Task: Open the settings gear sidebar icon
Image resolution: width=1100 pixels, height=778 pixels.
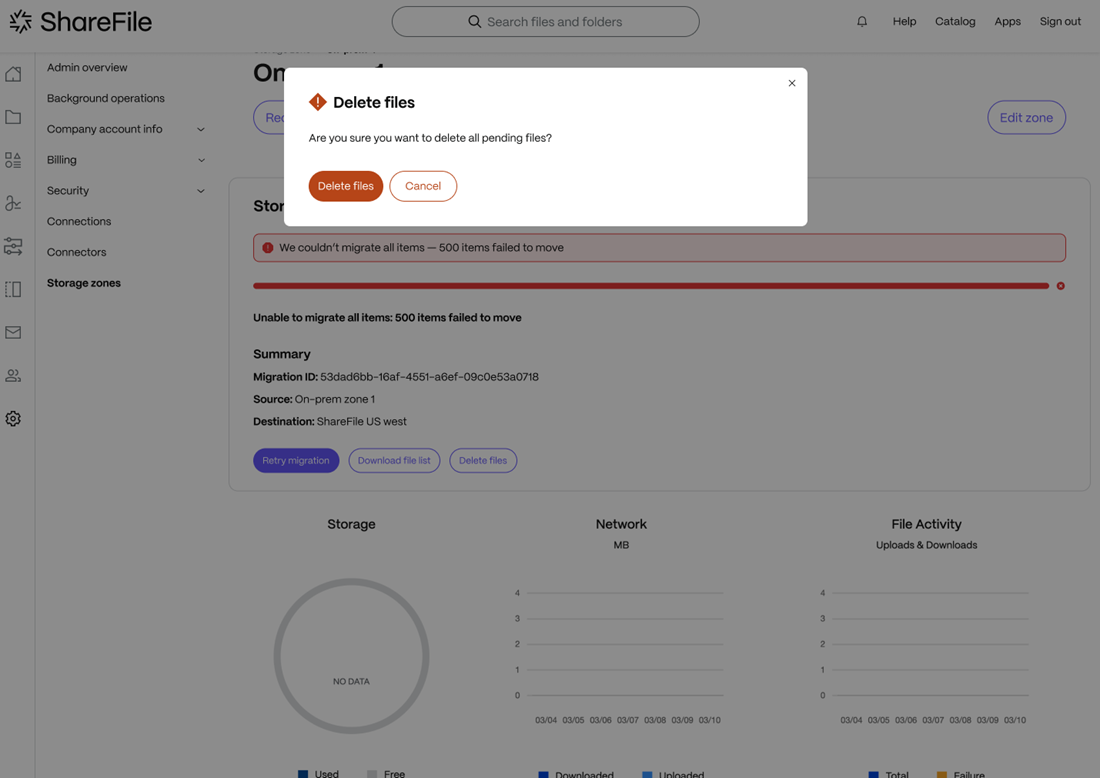Action: [x=13, y=419]
